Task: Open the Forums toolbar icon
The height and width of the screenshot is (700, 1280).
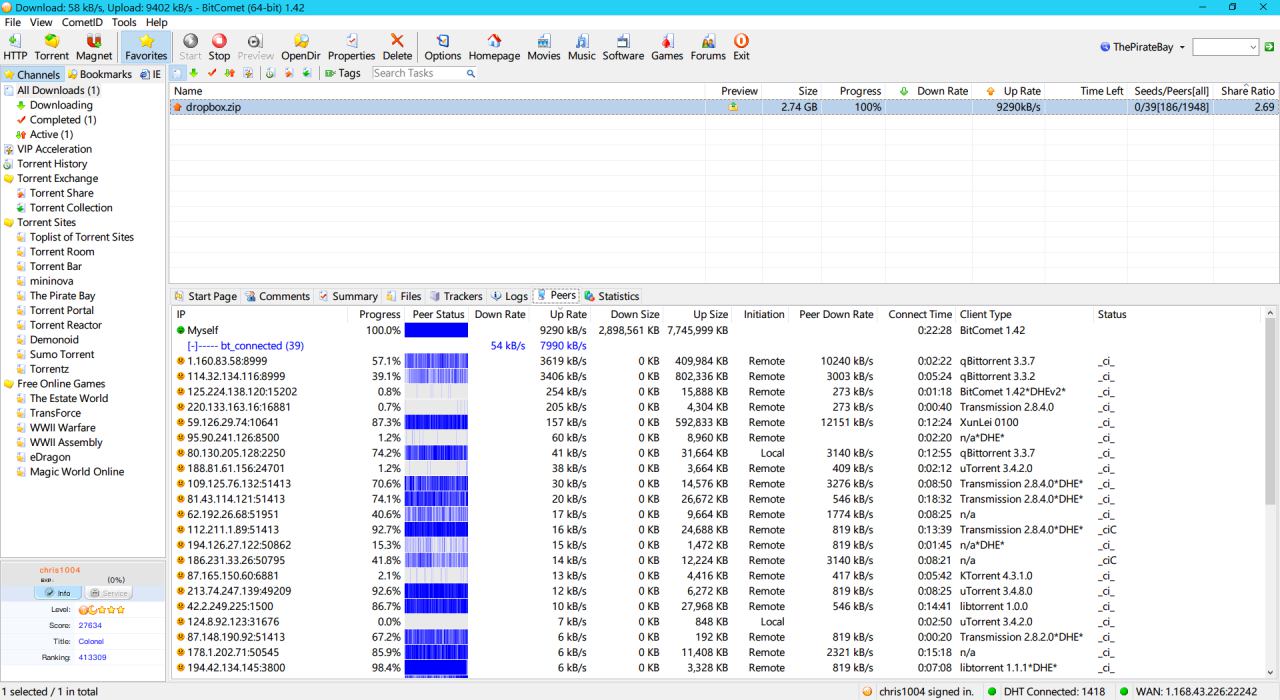Action: pyautogui.click(x=708, y=47)
